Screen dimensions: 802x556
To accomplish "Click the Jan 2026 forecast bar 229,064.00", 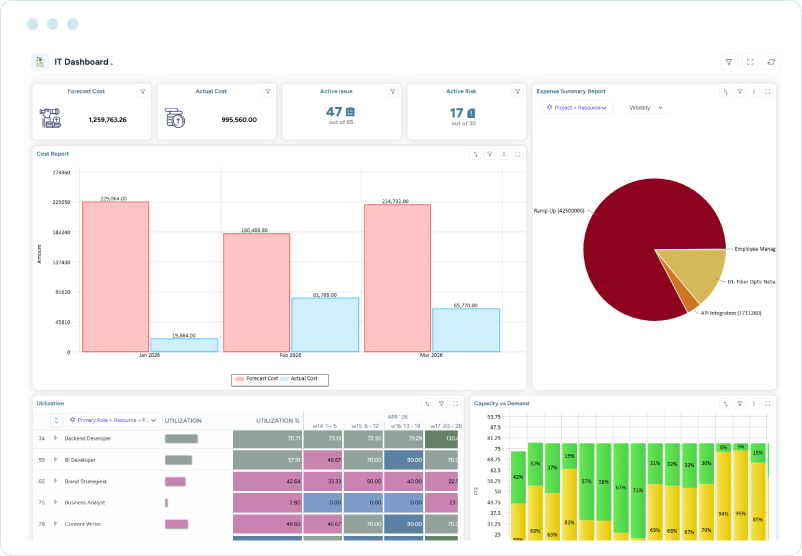I will pyautogui.click(x=116, y=277).
